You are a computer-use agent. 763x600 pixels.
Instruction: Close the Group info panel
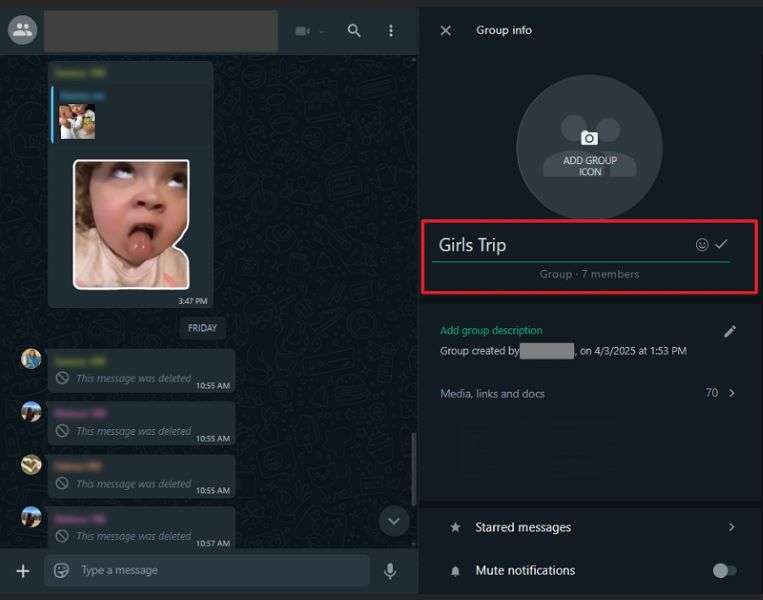point(446,31)
